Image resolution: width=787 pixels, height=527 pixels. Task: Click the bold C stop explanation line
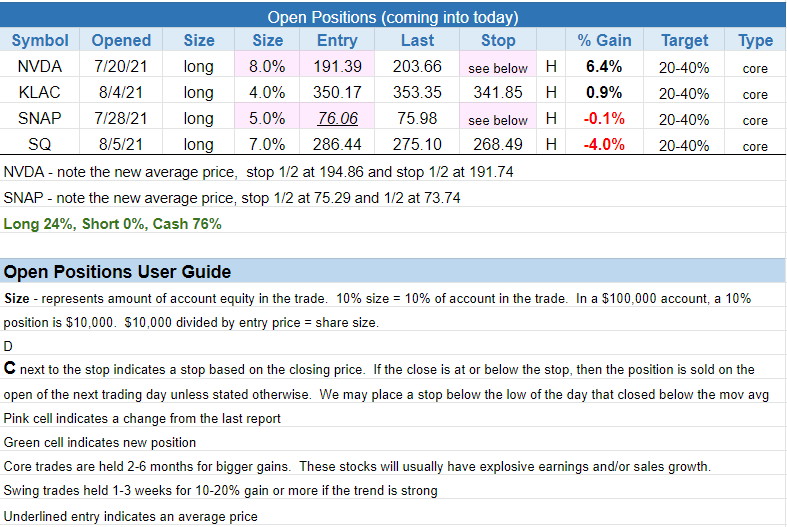click(379, 369)
